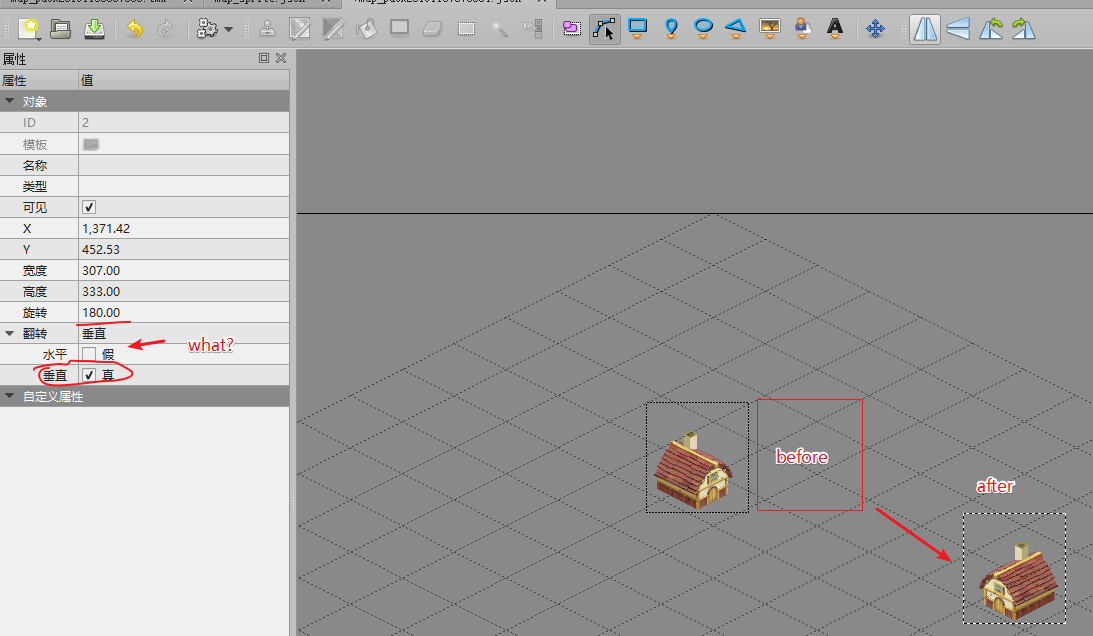
Task: Select the Insert Rectangle tool
Action: point(637,29)
